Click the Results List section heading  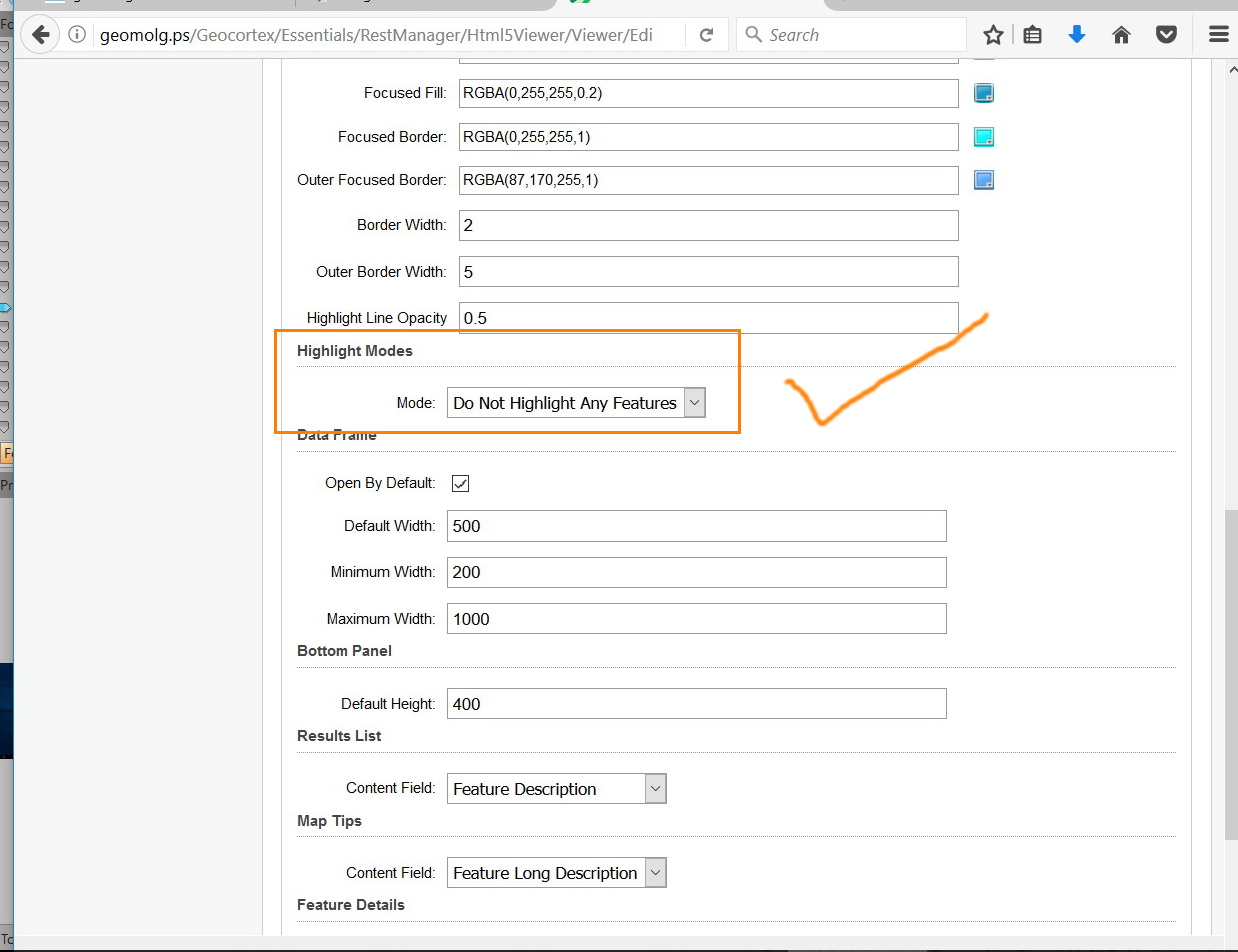coord(339,736)
